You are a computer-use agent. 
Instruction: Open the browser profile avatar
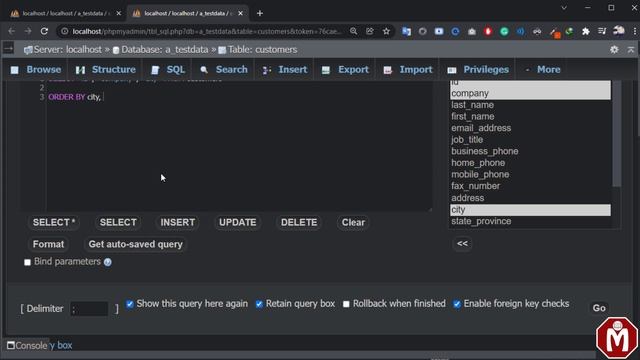coord(619,31)
